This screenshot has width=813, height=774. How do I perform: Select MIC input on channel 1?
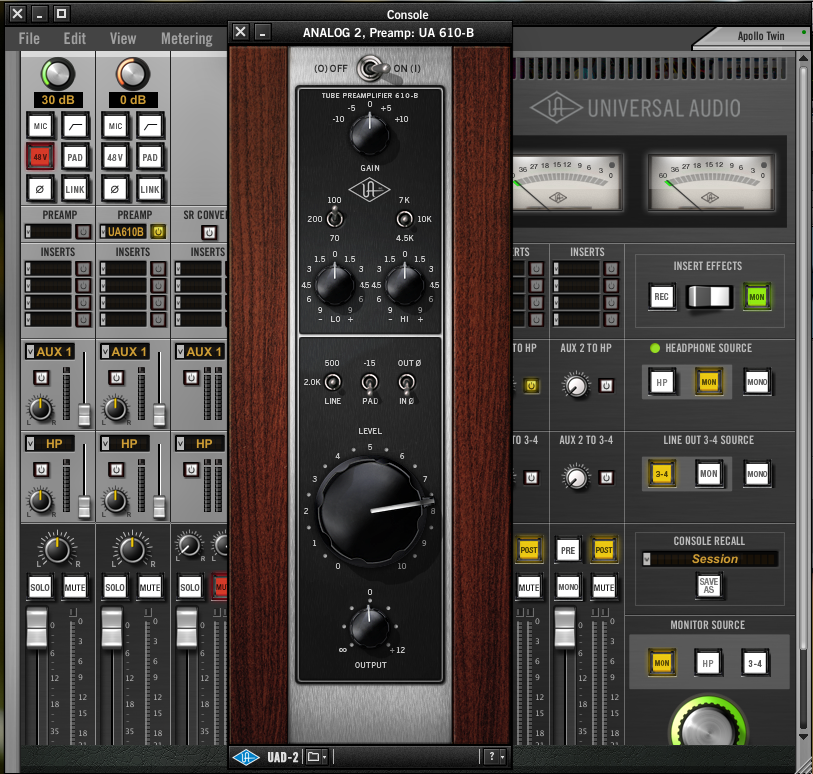[40, 126]
